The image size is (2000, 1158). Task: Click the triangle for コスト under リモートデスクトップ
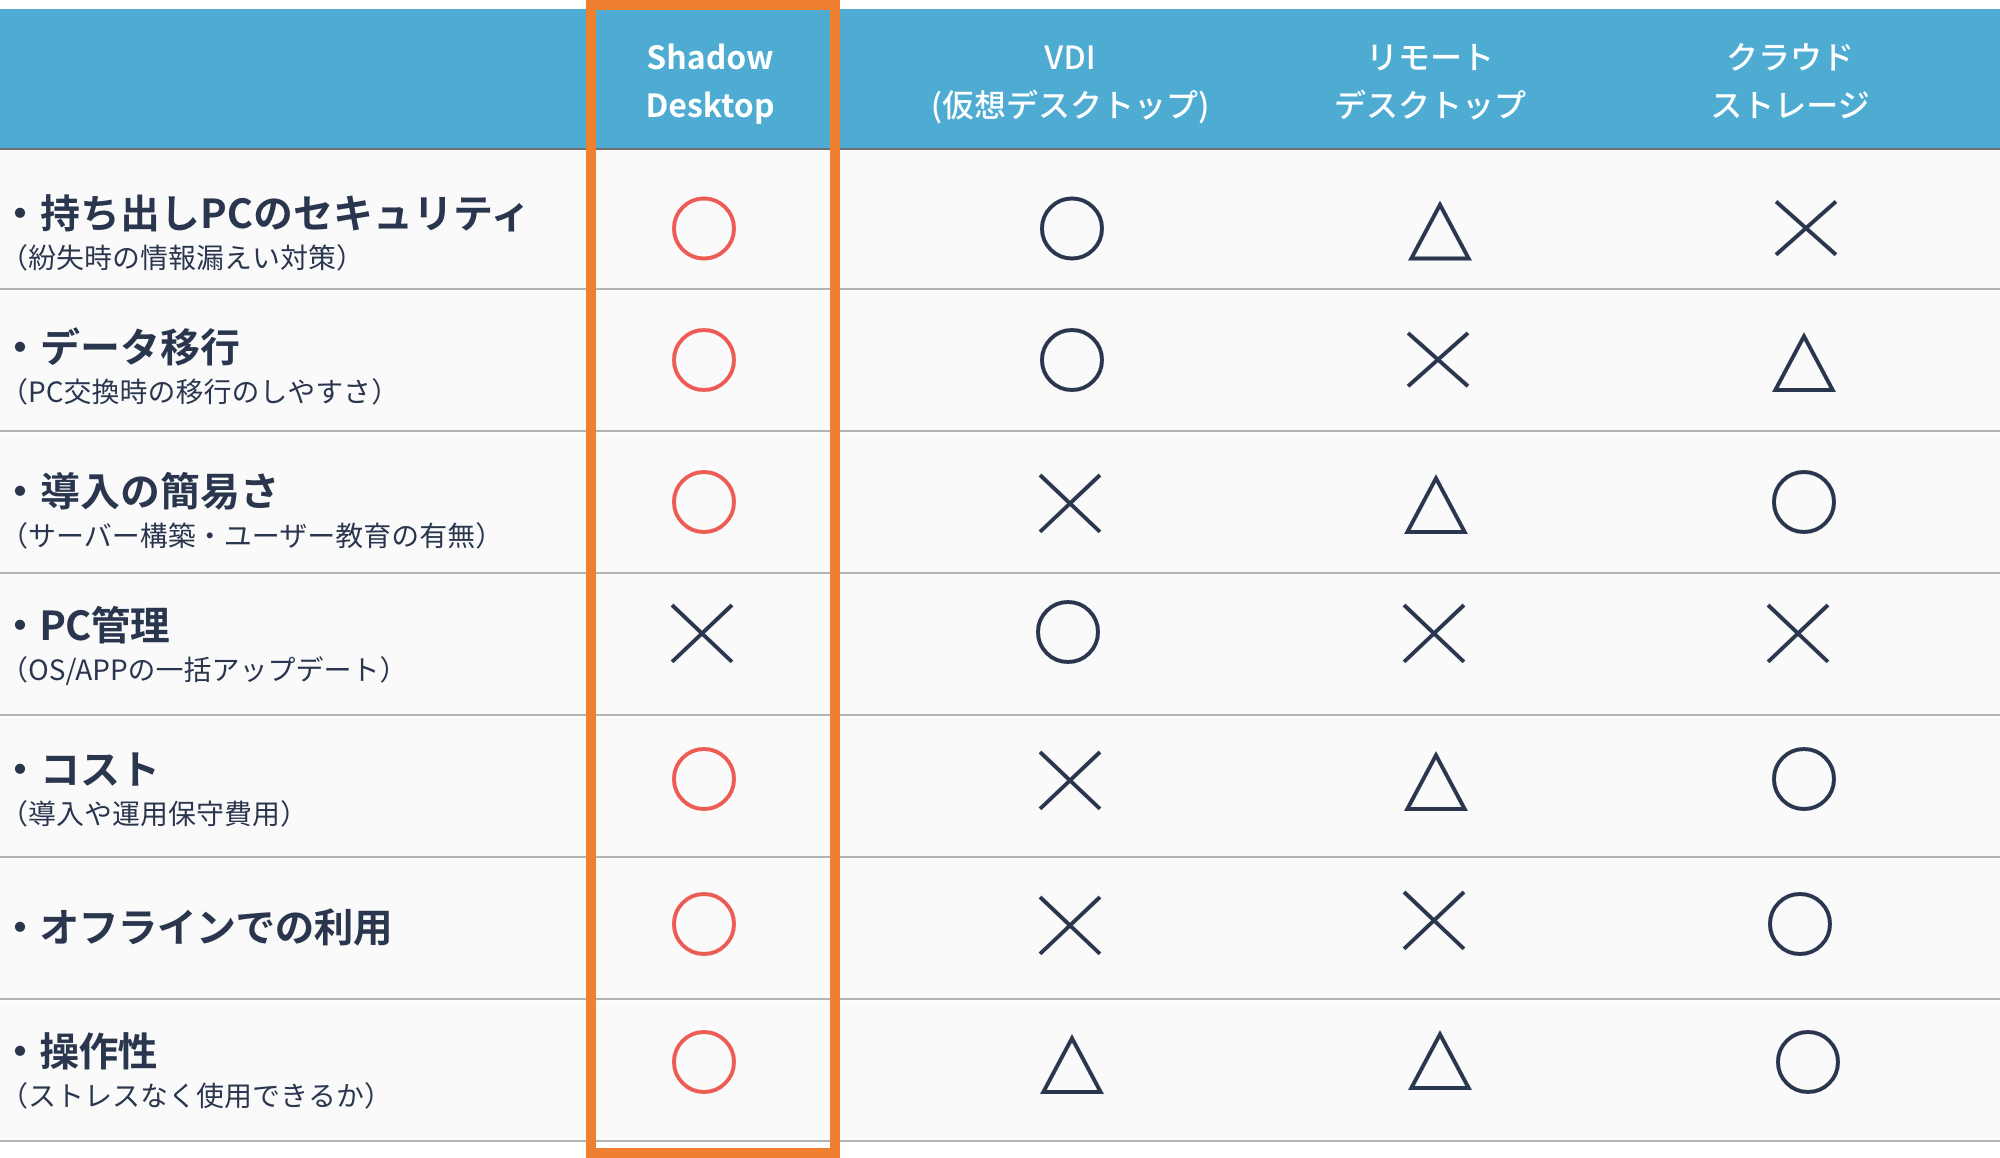[x=1436, y=781]
